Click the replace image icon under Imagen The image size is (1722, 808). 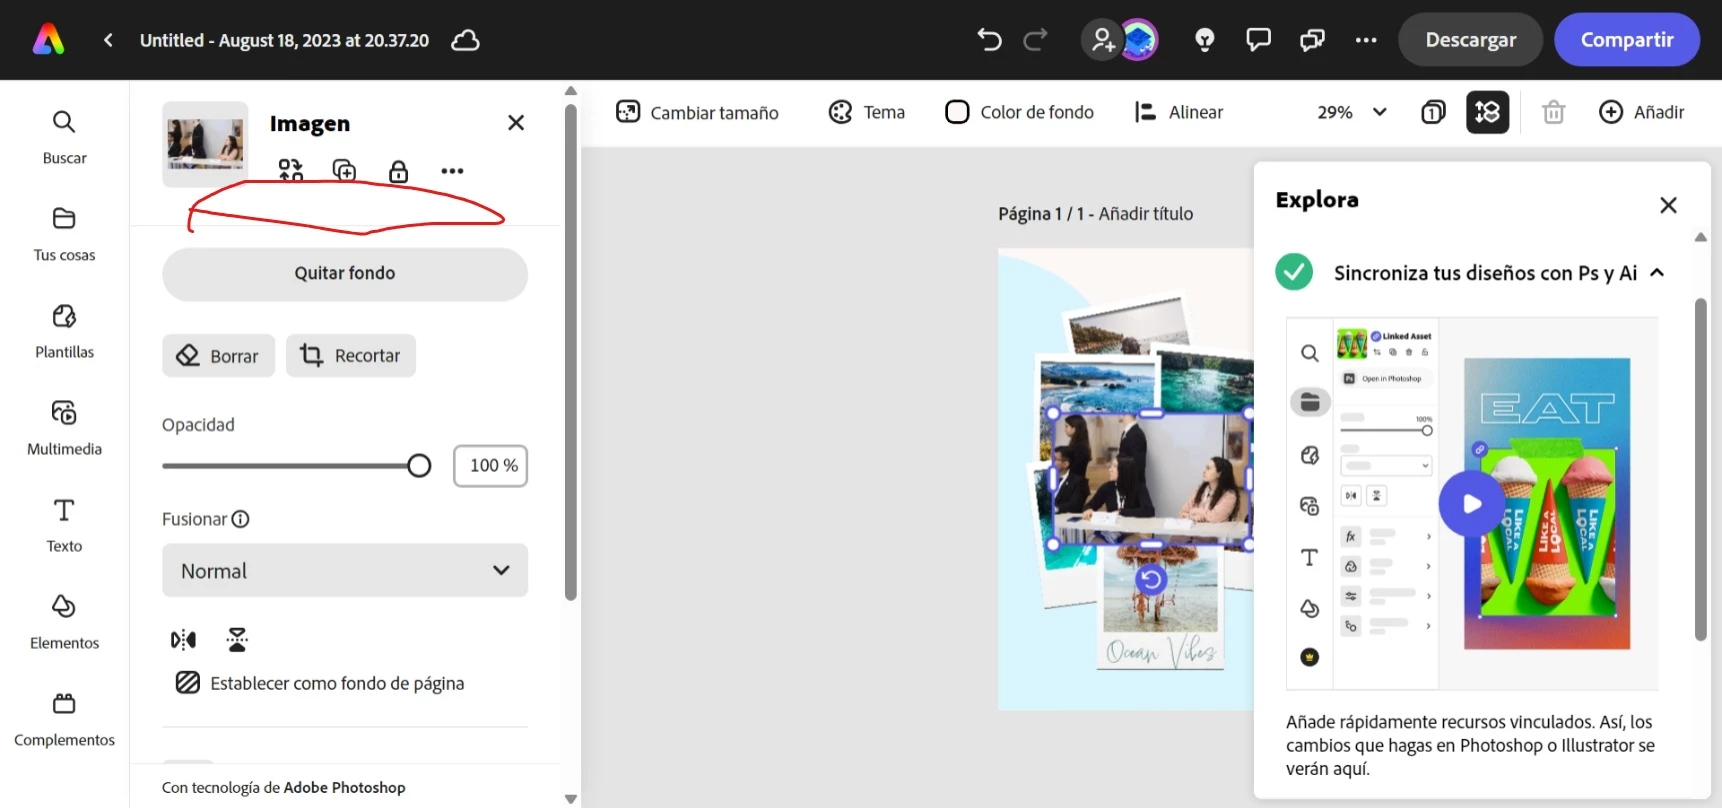click(x=291, y=171)
